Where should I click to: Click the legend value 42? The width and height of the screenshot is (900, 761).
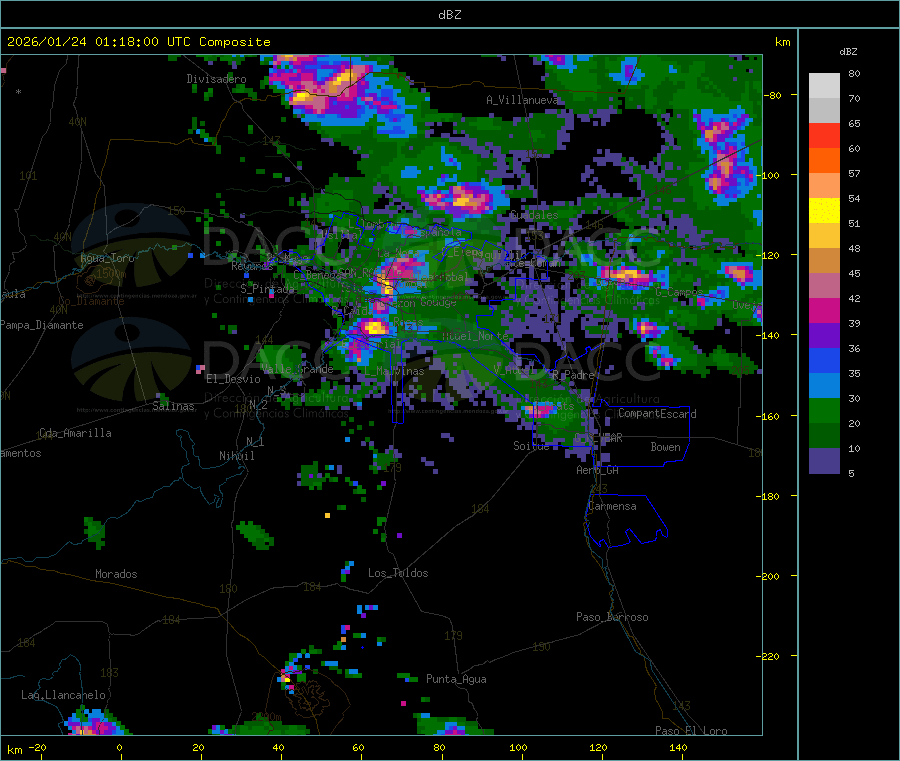pyautogui.click(x=854, y=298)
